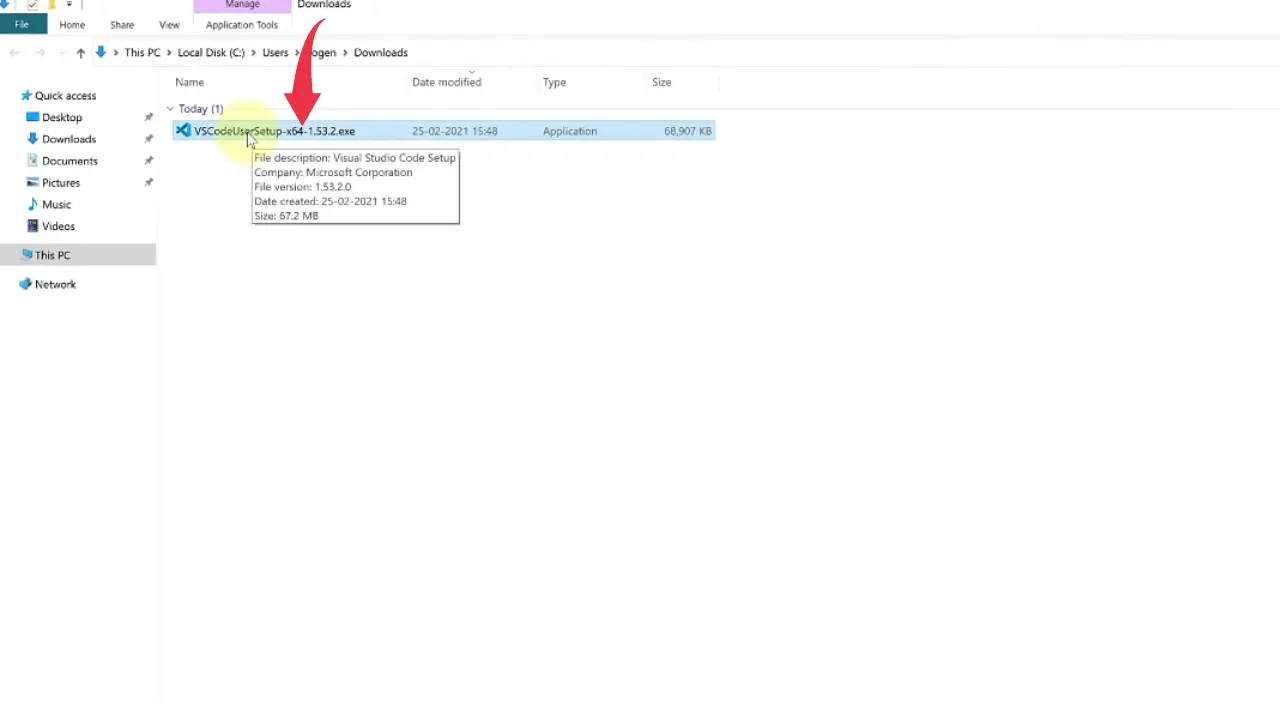This screenshot has width=1280, height=720.
Task: Click the Documents icon in sidebar
Action: [x=33, y=161]
